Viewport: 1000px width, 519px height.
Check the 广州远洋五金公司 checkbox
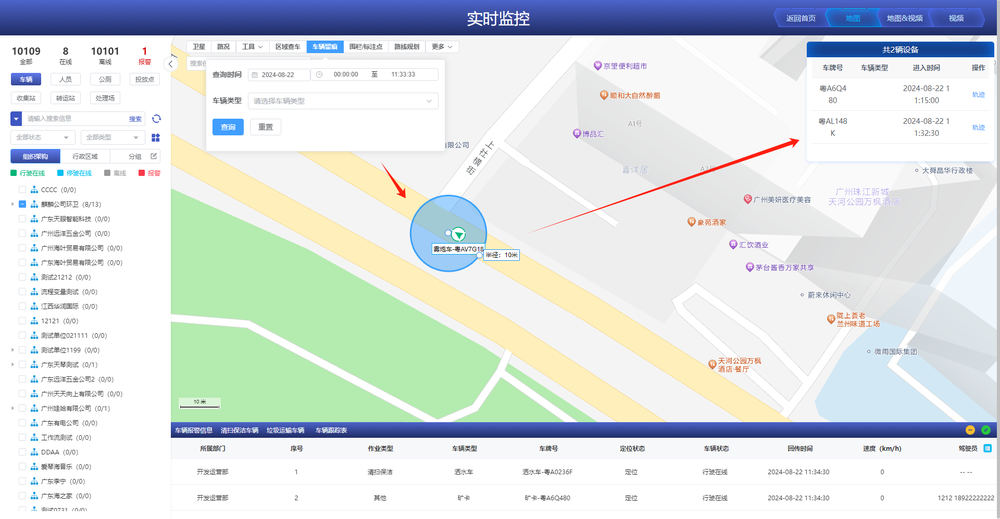(22, 233)
